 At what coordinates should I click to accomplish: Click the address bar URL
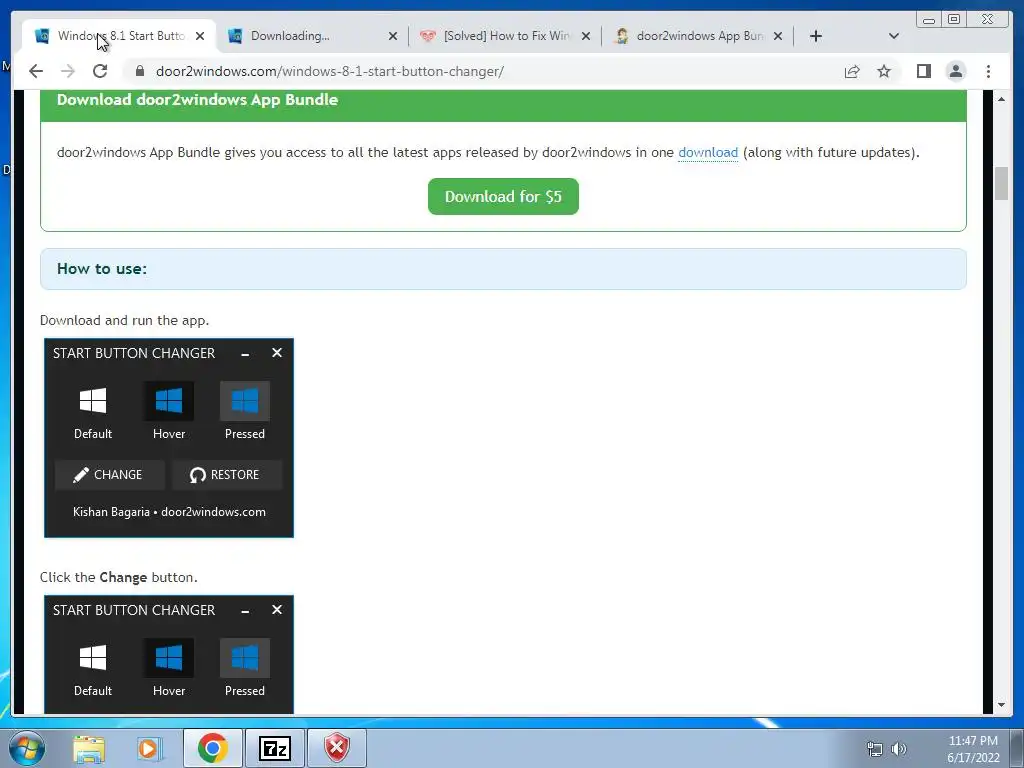point(330,71)
